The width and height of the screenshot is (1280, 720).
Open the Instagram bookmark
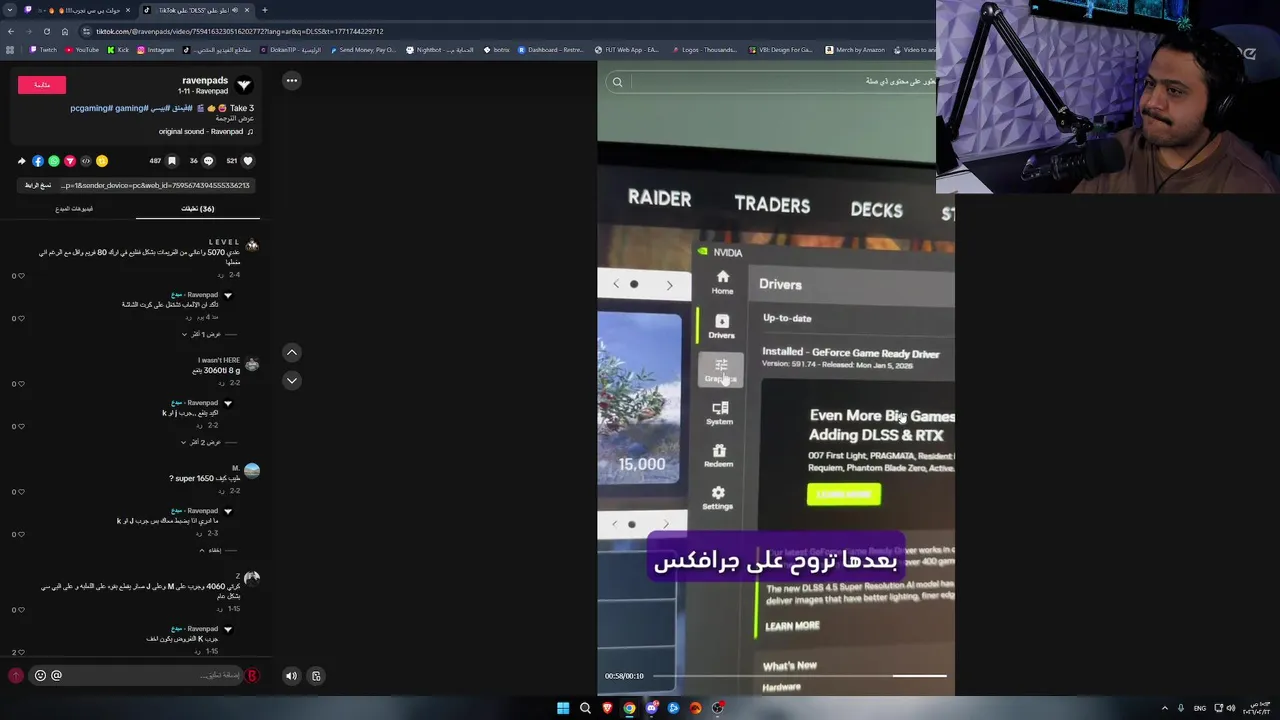pyautogui.click(x=156, y=50)
